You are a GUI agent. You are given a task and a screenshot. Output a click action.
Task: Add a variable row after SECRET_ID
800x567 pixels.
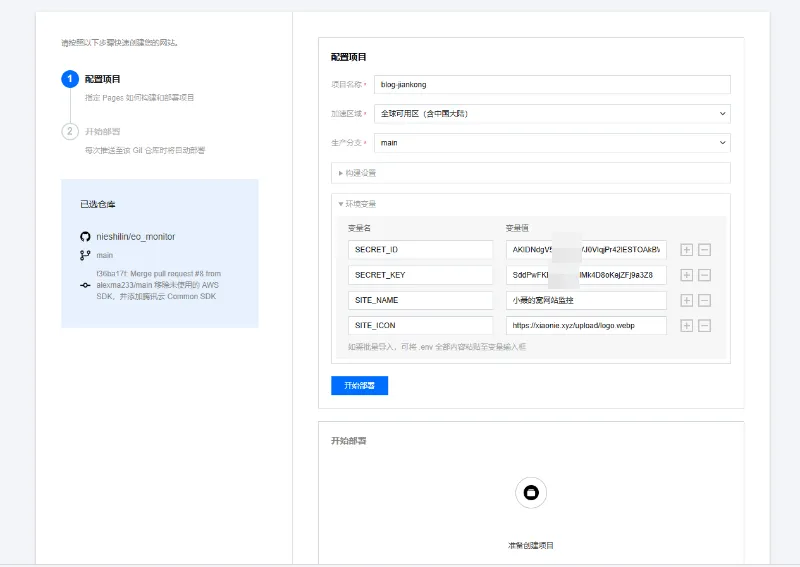(x=686, y=250)
